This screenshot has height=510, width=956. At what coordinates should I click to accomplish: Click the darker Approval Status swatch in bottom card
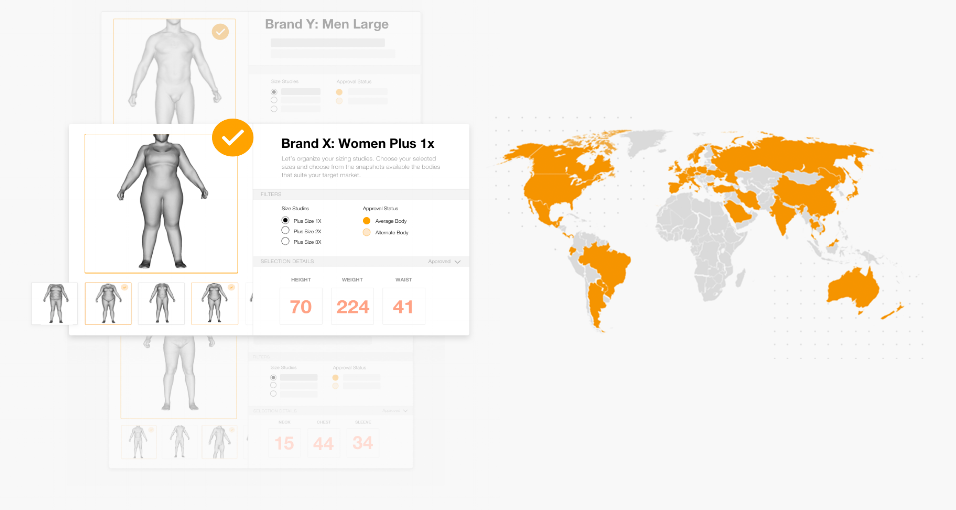click(335, 378)
